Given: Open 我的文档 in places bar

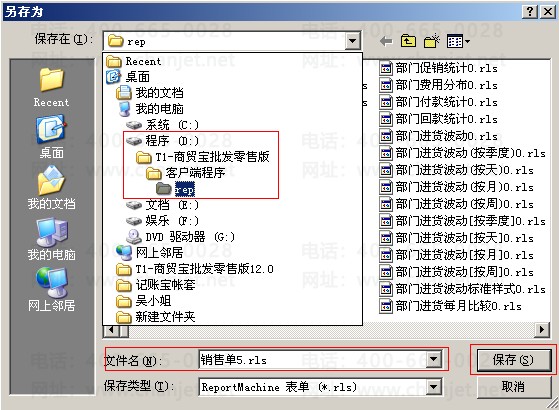Looking at the screenshot, I should click(x=51, y=187).
